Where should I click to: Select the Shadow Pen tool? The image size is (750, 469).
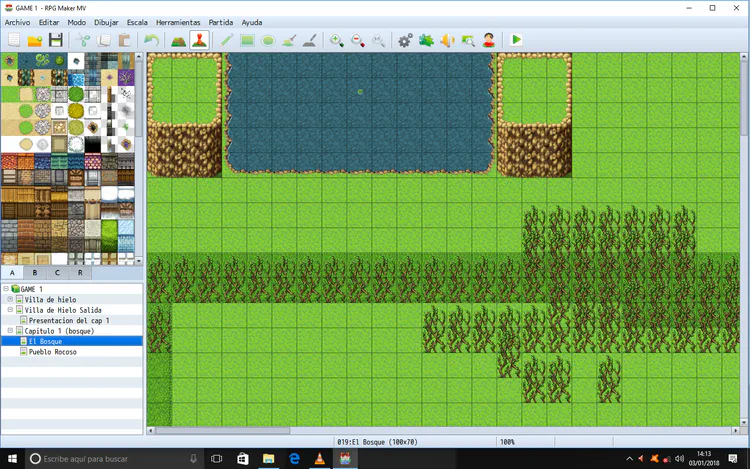310,40
